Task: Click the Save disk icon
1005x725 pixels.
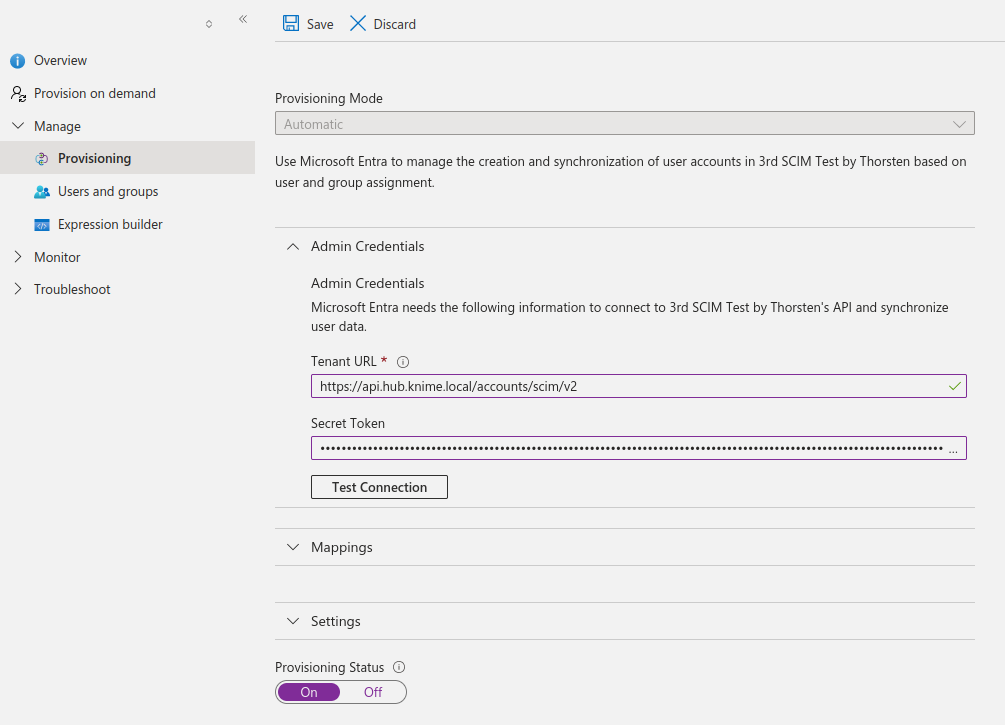Action: (x=290, y=24)
